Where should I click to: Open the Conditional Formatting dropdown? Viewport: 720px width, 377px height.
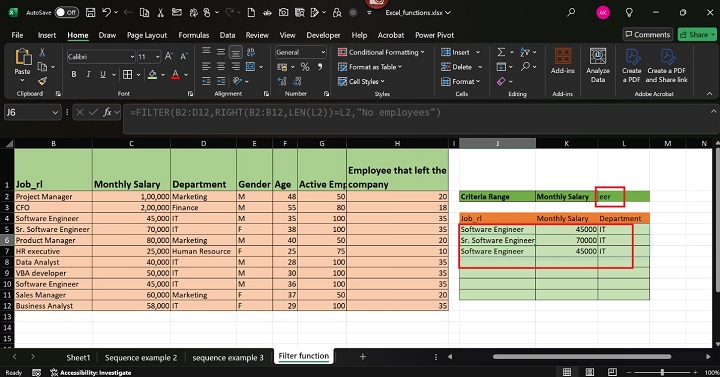point(381,52)
